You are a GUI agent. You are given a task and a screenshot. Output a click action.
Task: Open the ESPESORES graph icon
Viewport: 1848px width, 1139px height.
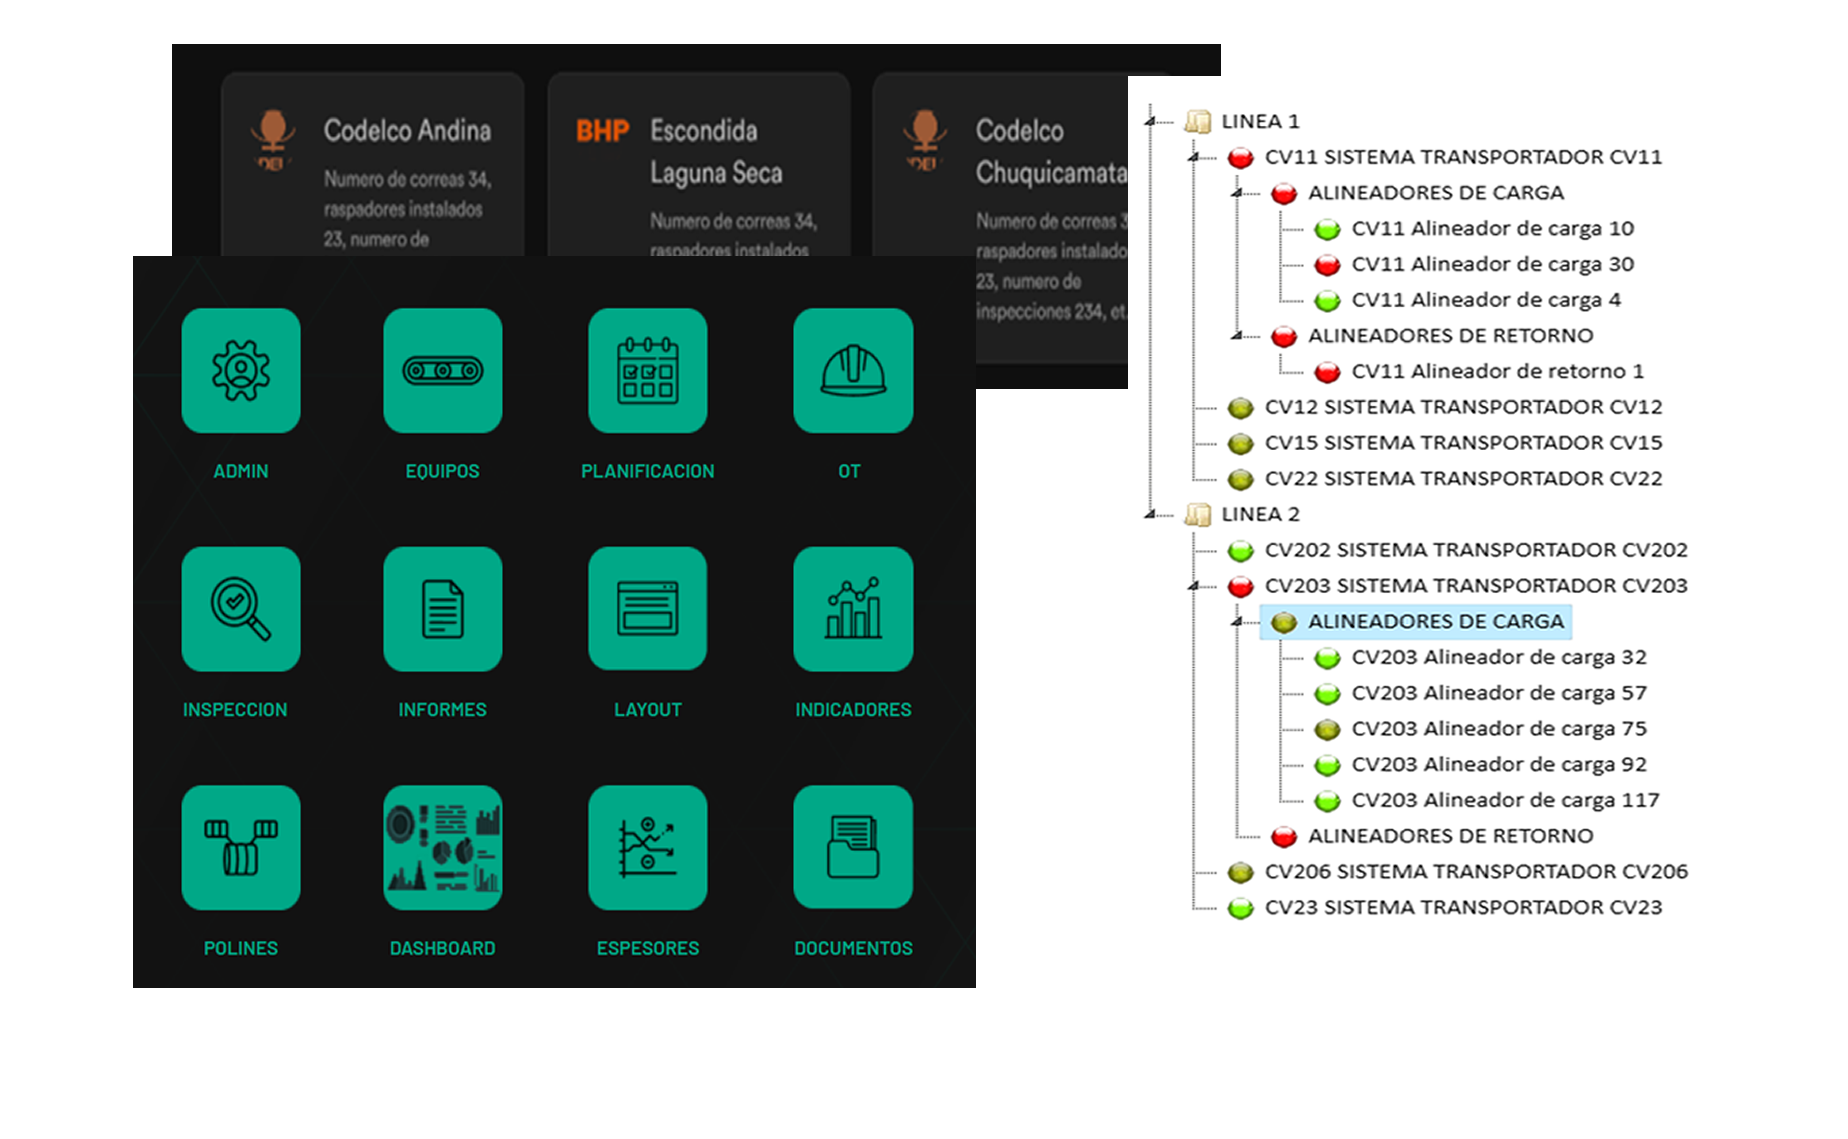click(648, 848)
